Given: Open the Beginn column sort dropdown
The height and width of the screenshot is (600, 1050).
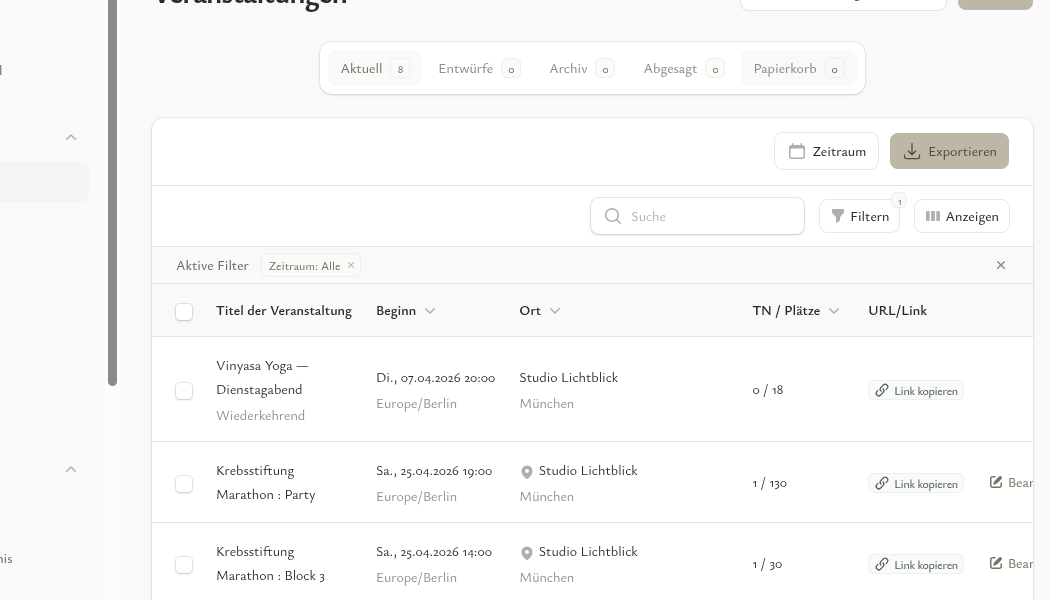Looking at the screenshot, I should click(x=430, y=310).
